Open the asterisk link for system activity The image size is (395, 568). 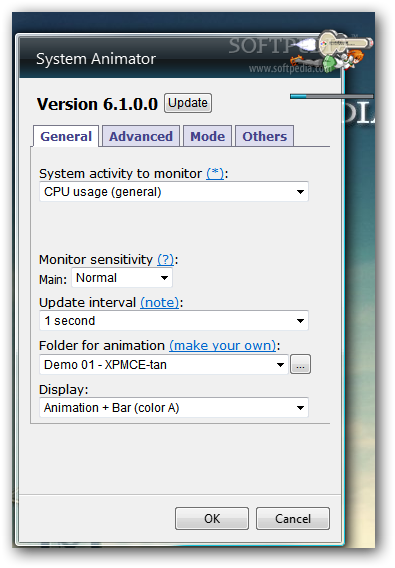pos(215,174)
